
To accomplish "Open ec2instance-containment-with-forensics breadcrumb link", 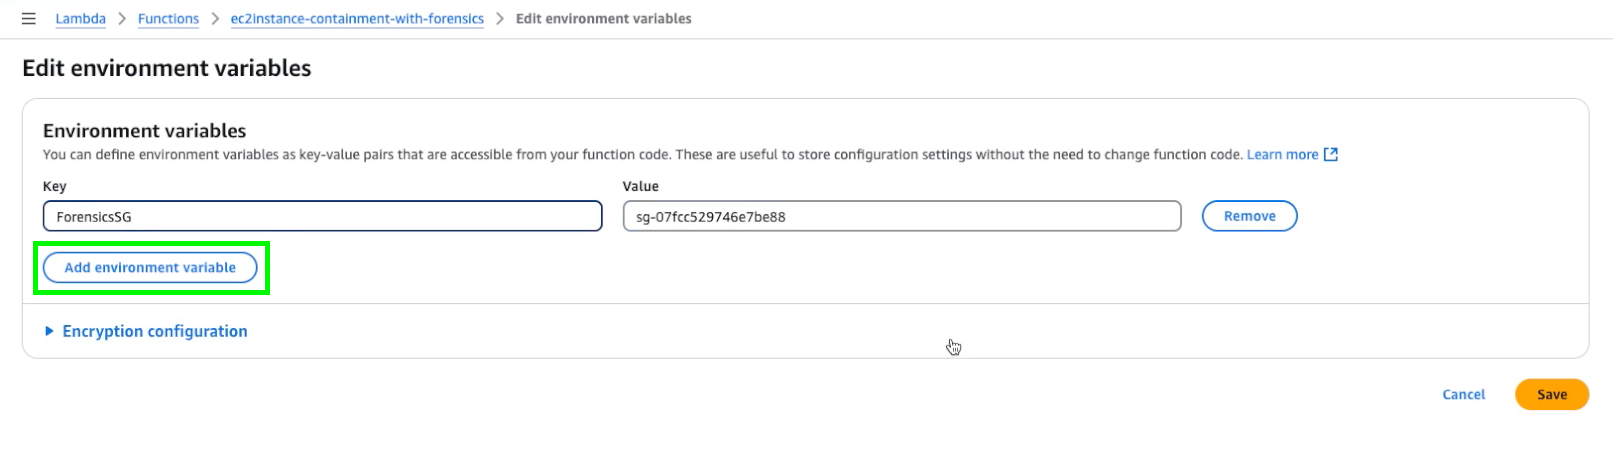I will 357,19.
